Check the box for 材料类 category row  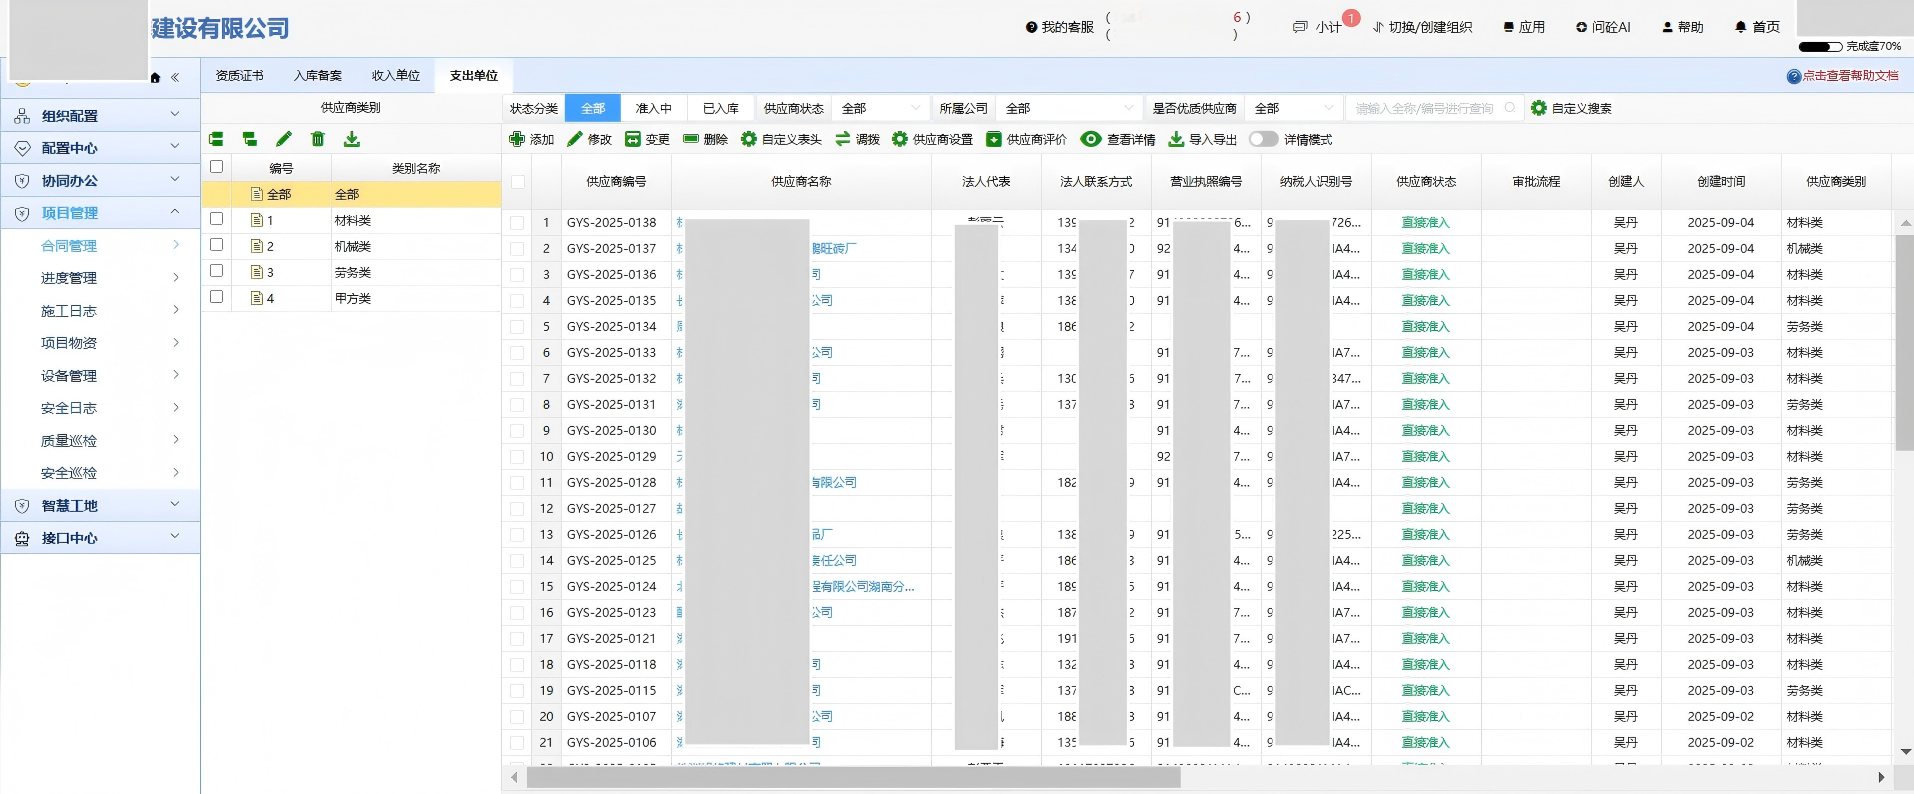coord(216,219)
